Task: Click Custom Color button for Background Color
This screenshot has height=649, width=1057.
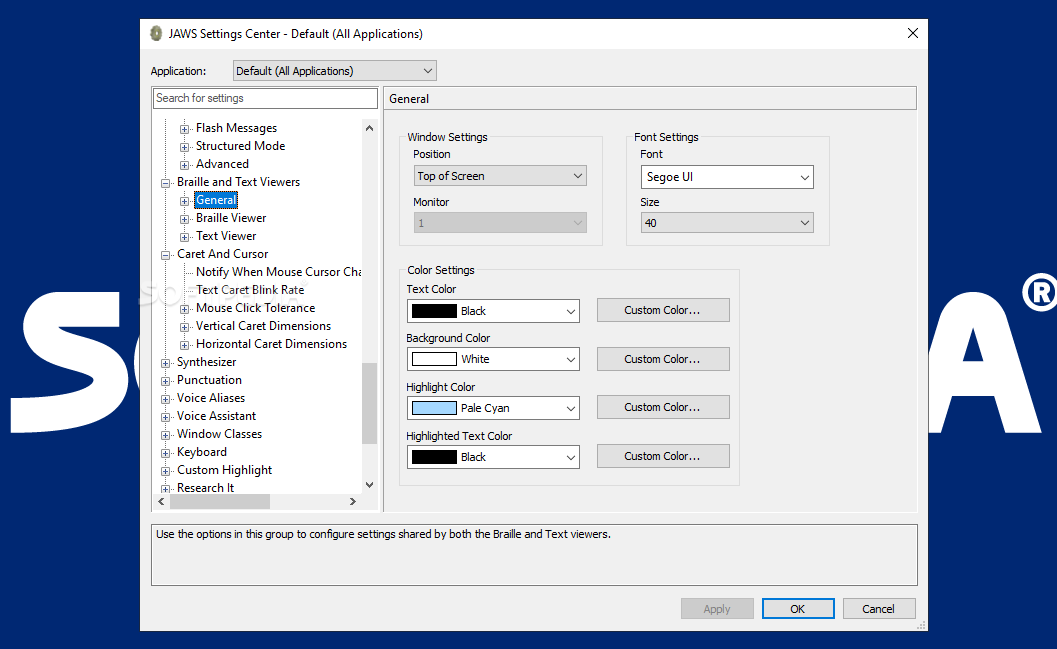Action: click(663, 359)
